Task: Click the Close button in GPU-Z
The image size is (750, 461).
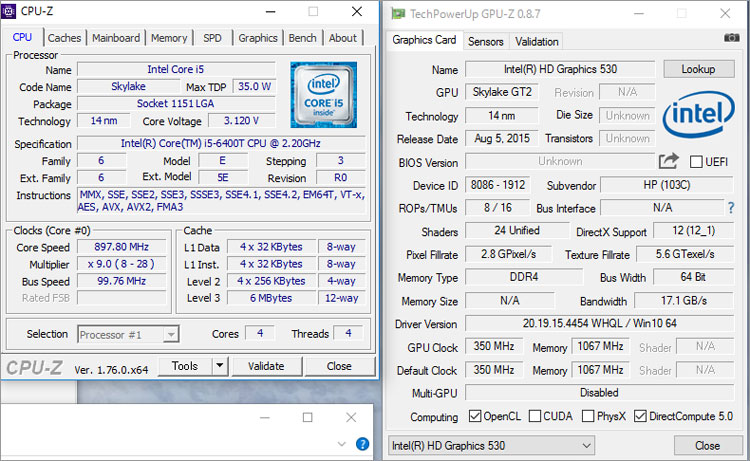Action: (x=707, y=446)
